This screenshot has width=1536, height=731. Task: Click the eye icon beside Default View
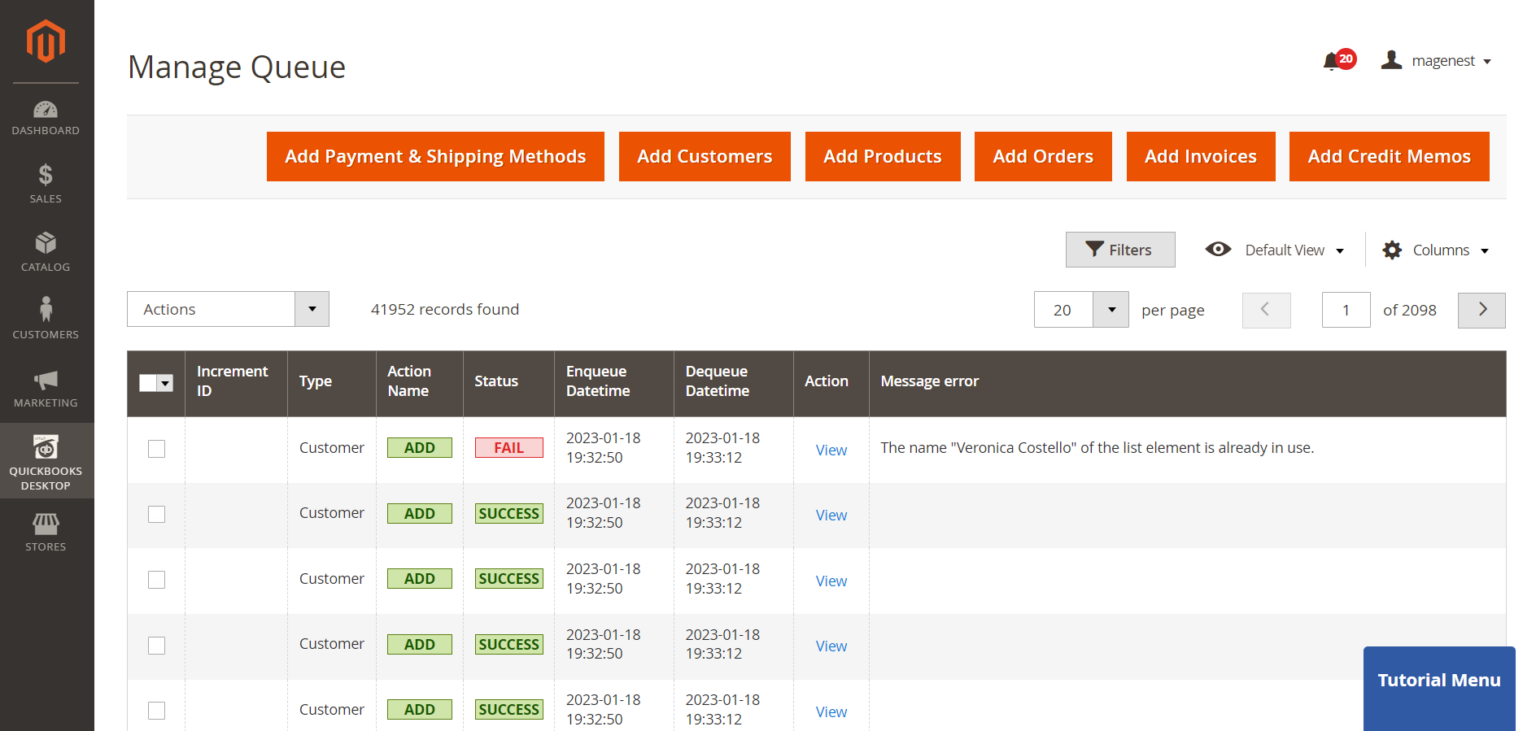[x=1218, y=249]
